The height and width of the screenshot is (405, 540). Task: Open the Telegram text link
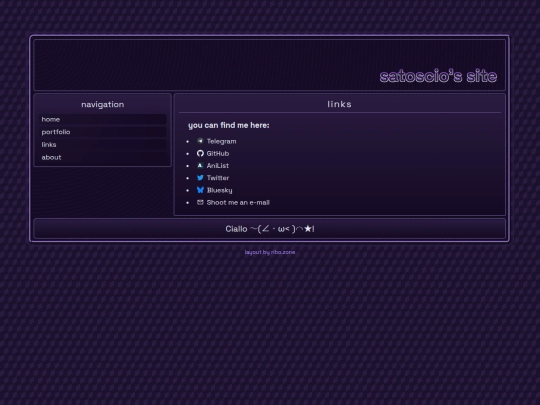221,141
